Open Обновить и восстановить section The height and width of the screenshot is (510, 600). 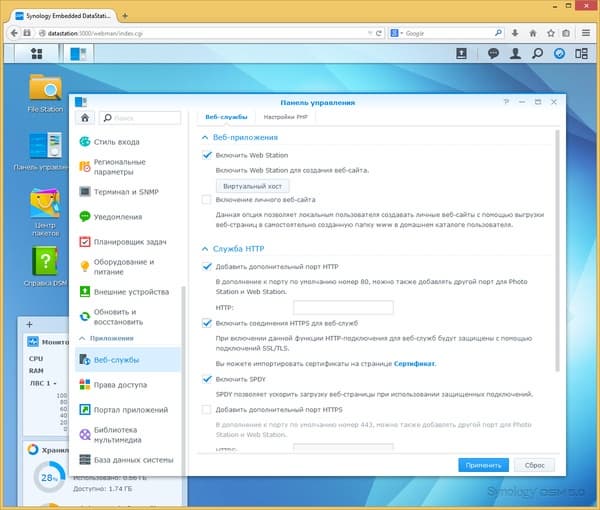[128, 317]
